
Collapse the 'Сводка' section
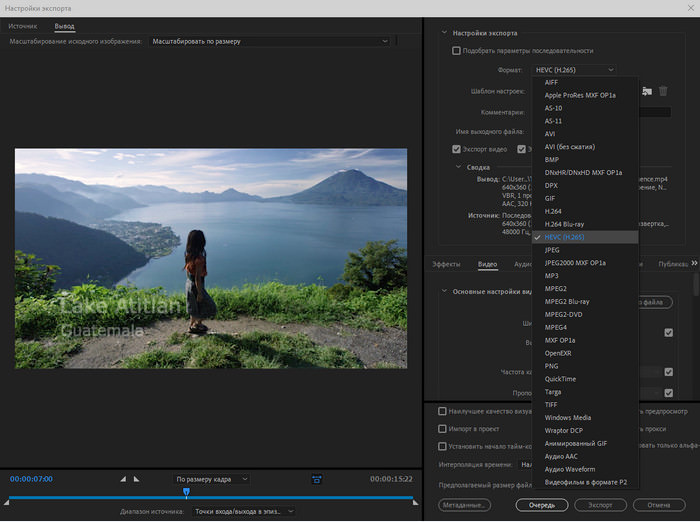click(x=458, y=167)
